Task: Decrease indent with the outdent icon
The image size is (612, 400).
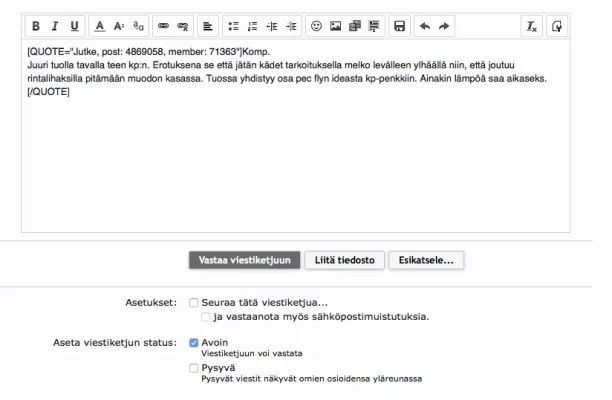Action: (x=272, y=26)
